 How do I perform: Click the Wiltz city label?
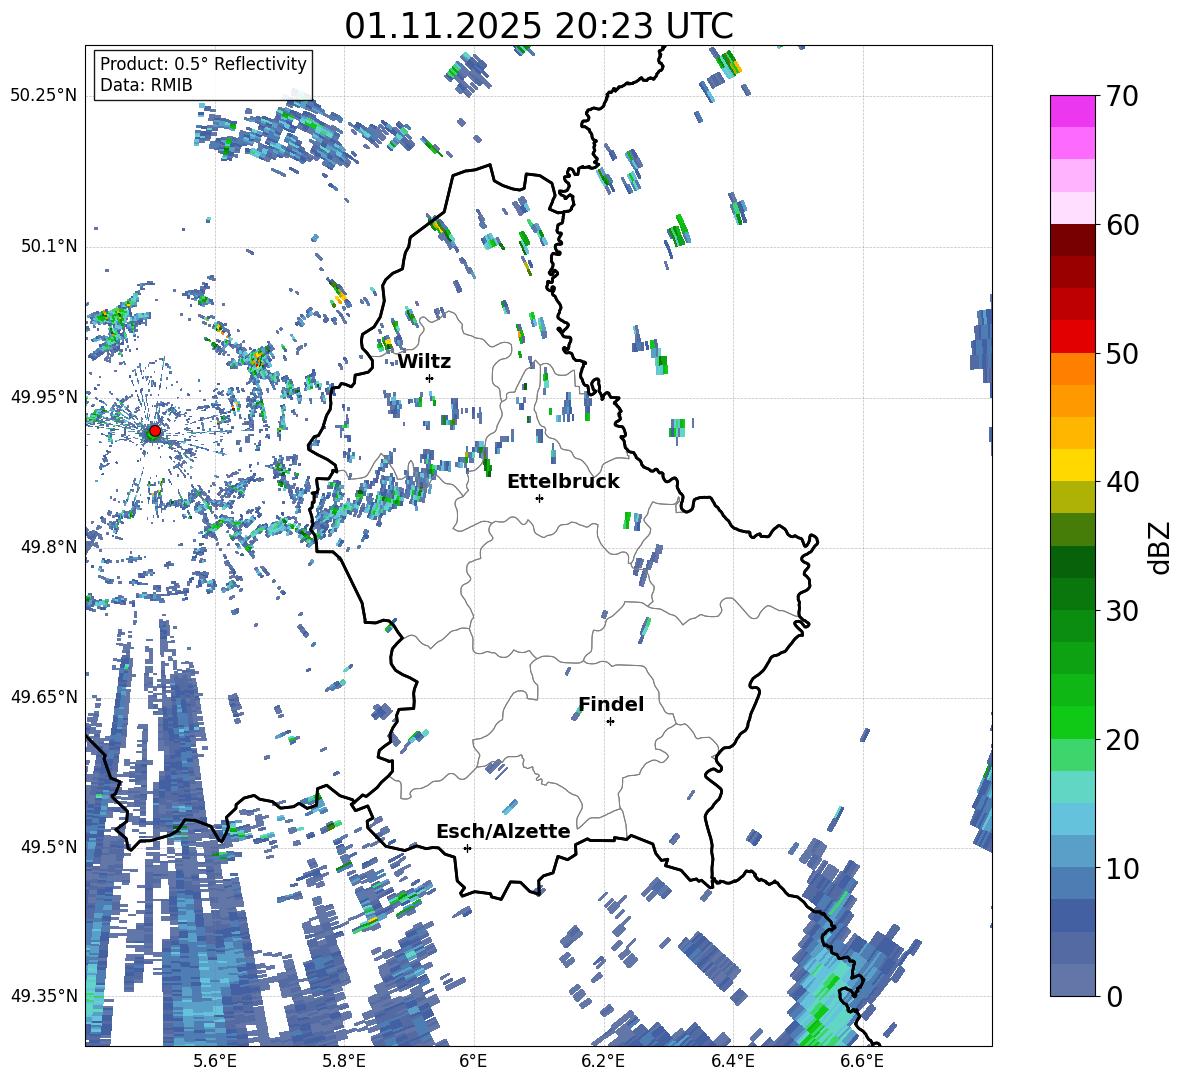(x=424, y=362)
